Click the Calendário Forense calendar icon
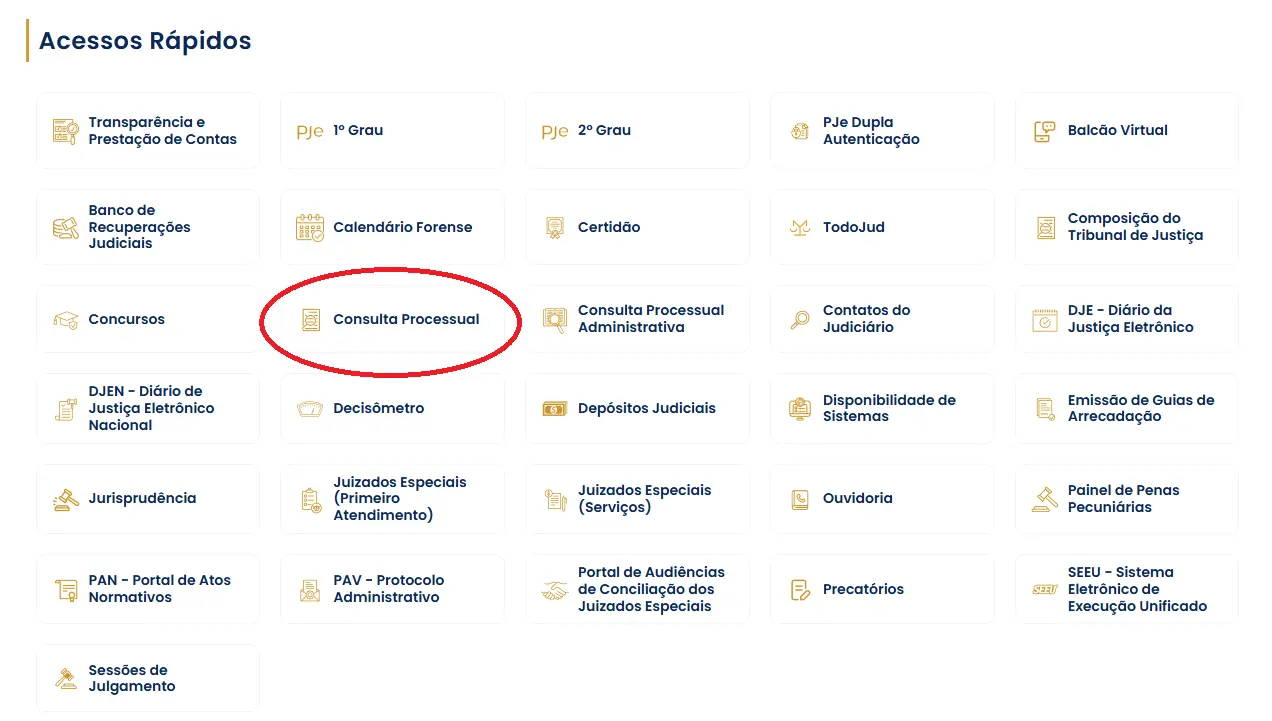The width and height of the screenshot is (1272, 721). (x=310, y=228)
